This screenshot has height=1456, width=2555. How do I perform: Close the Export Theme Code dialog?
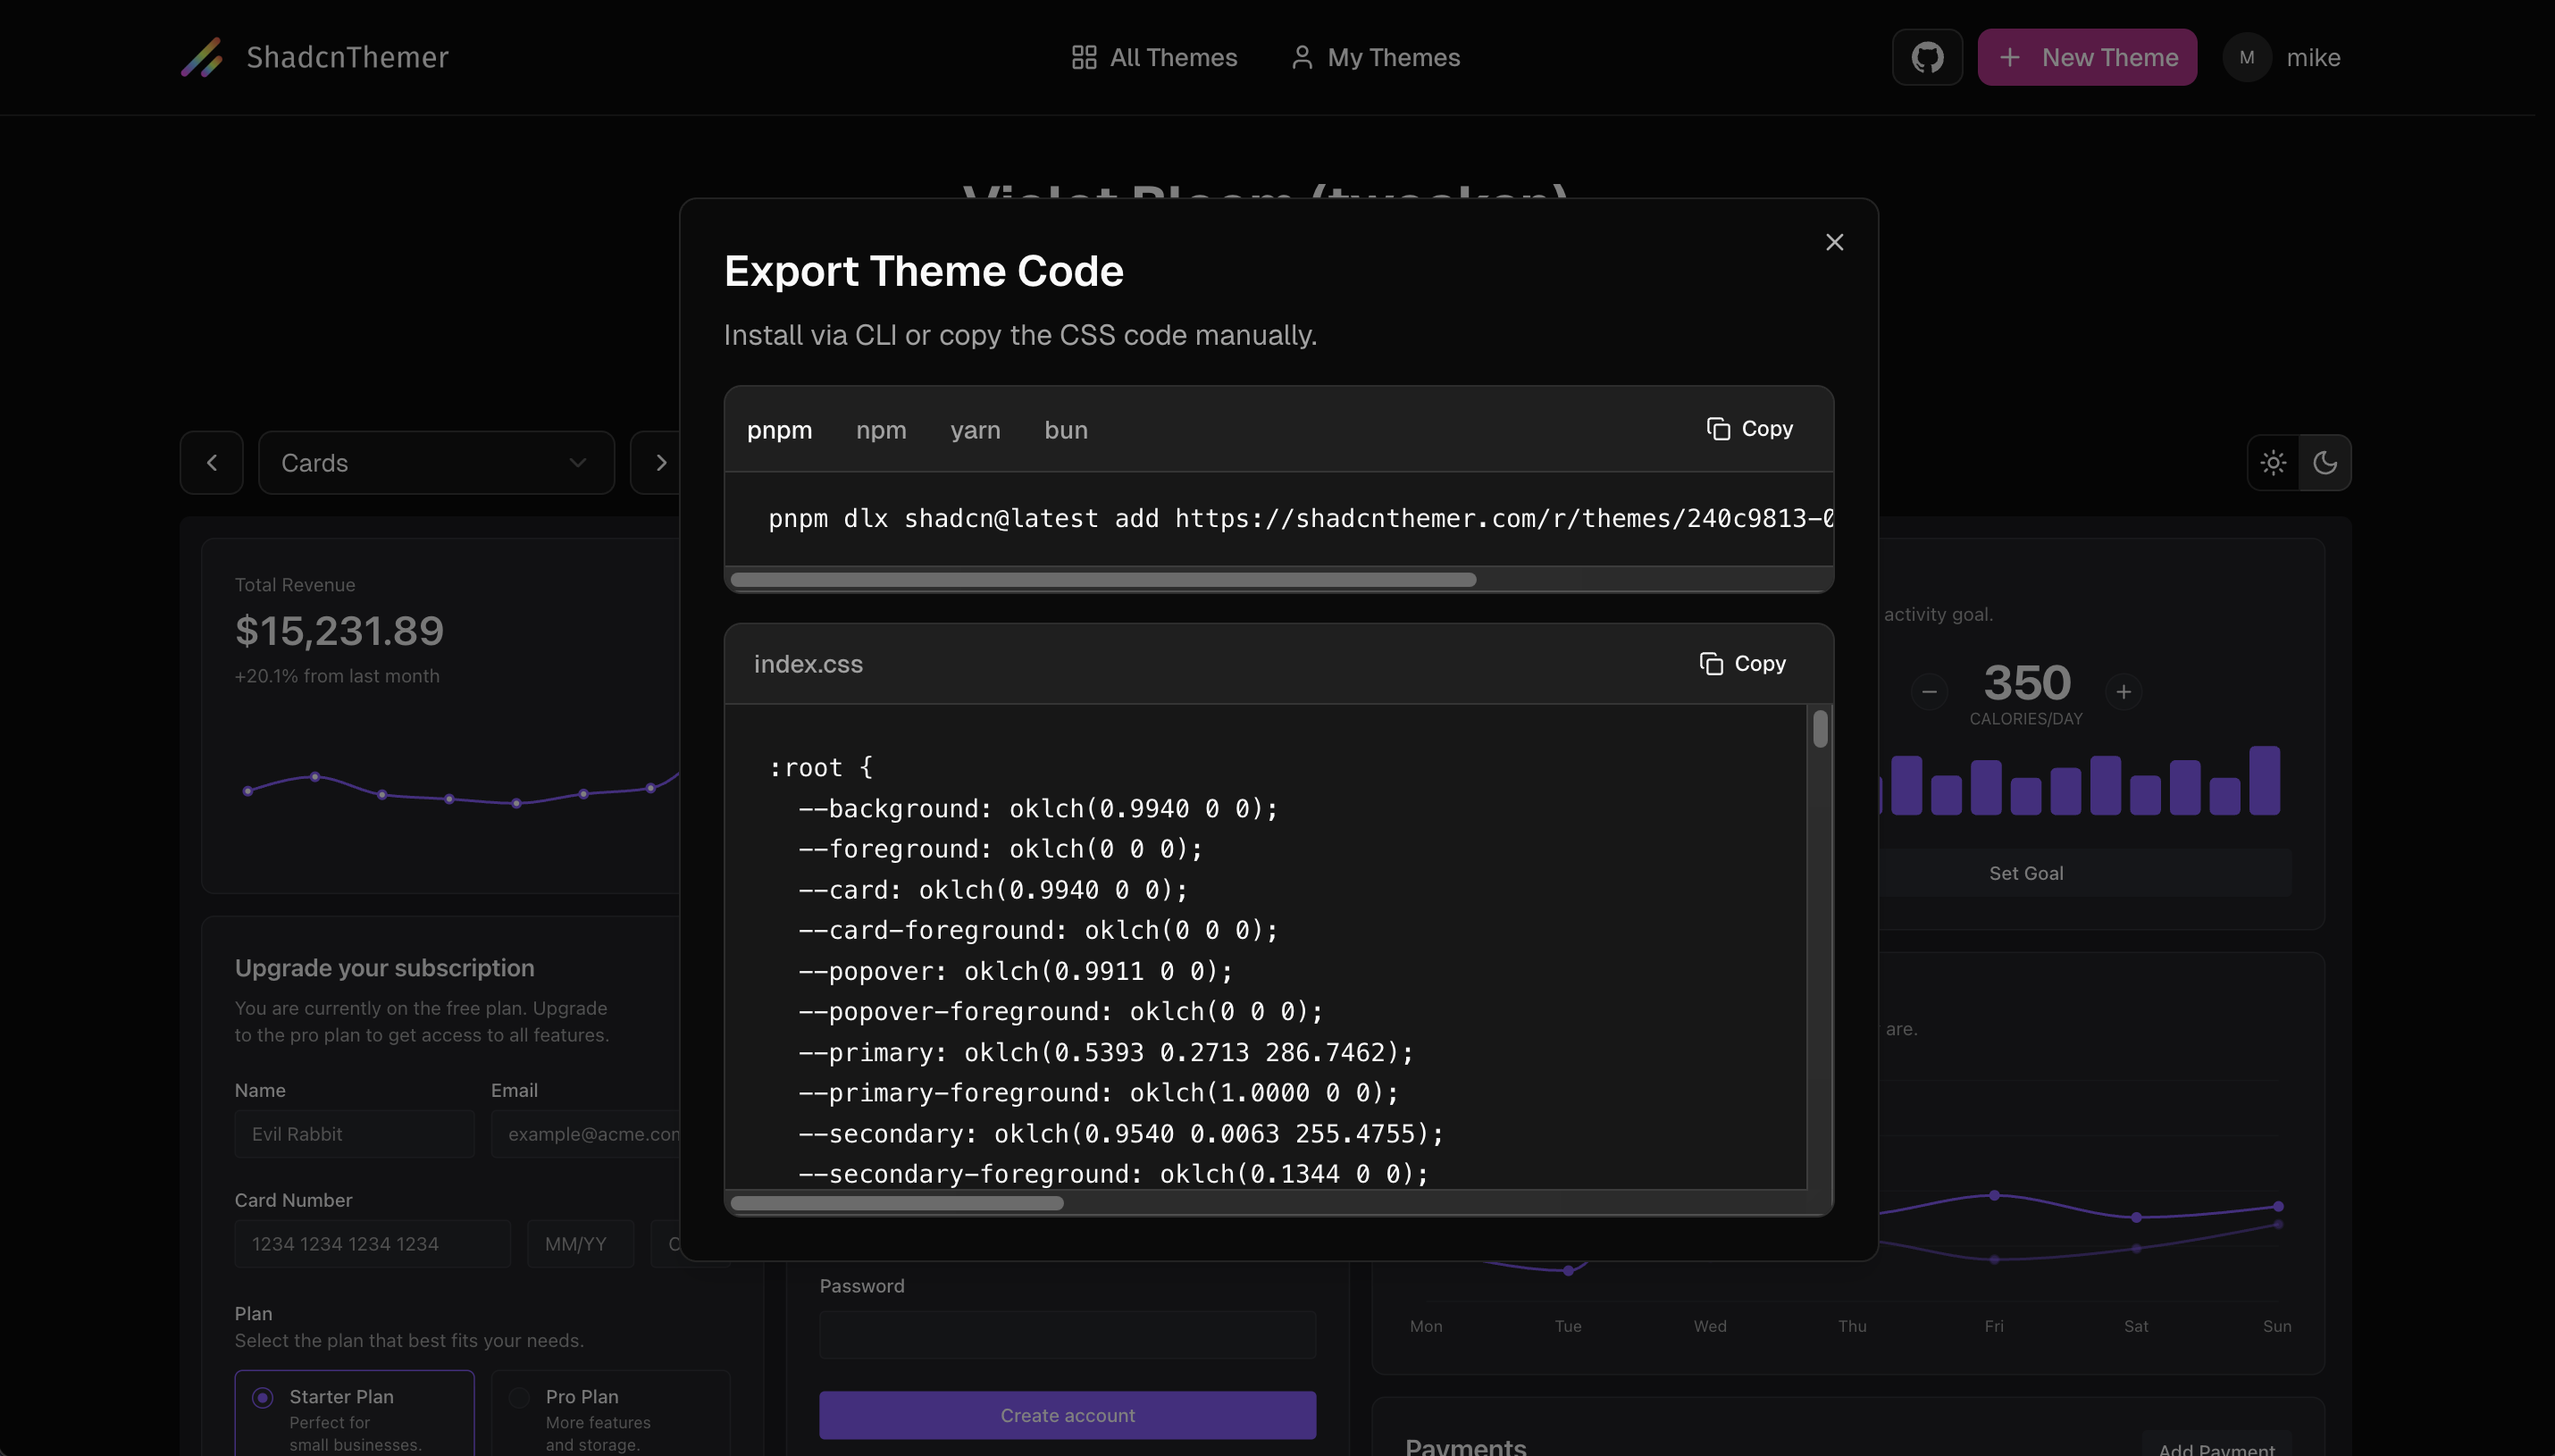click(x=1834, y=242)
